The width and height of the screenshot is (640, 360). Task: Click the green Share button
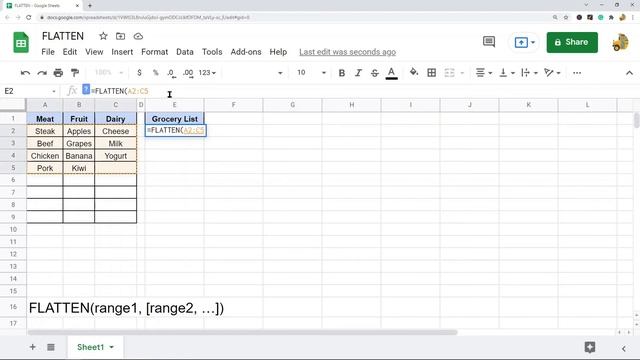point(572,42)
